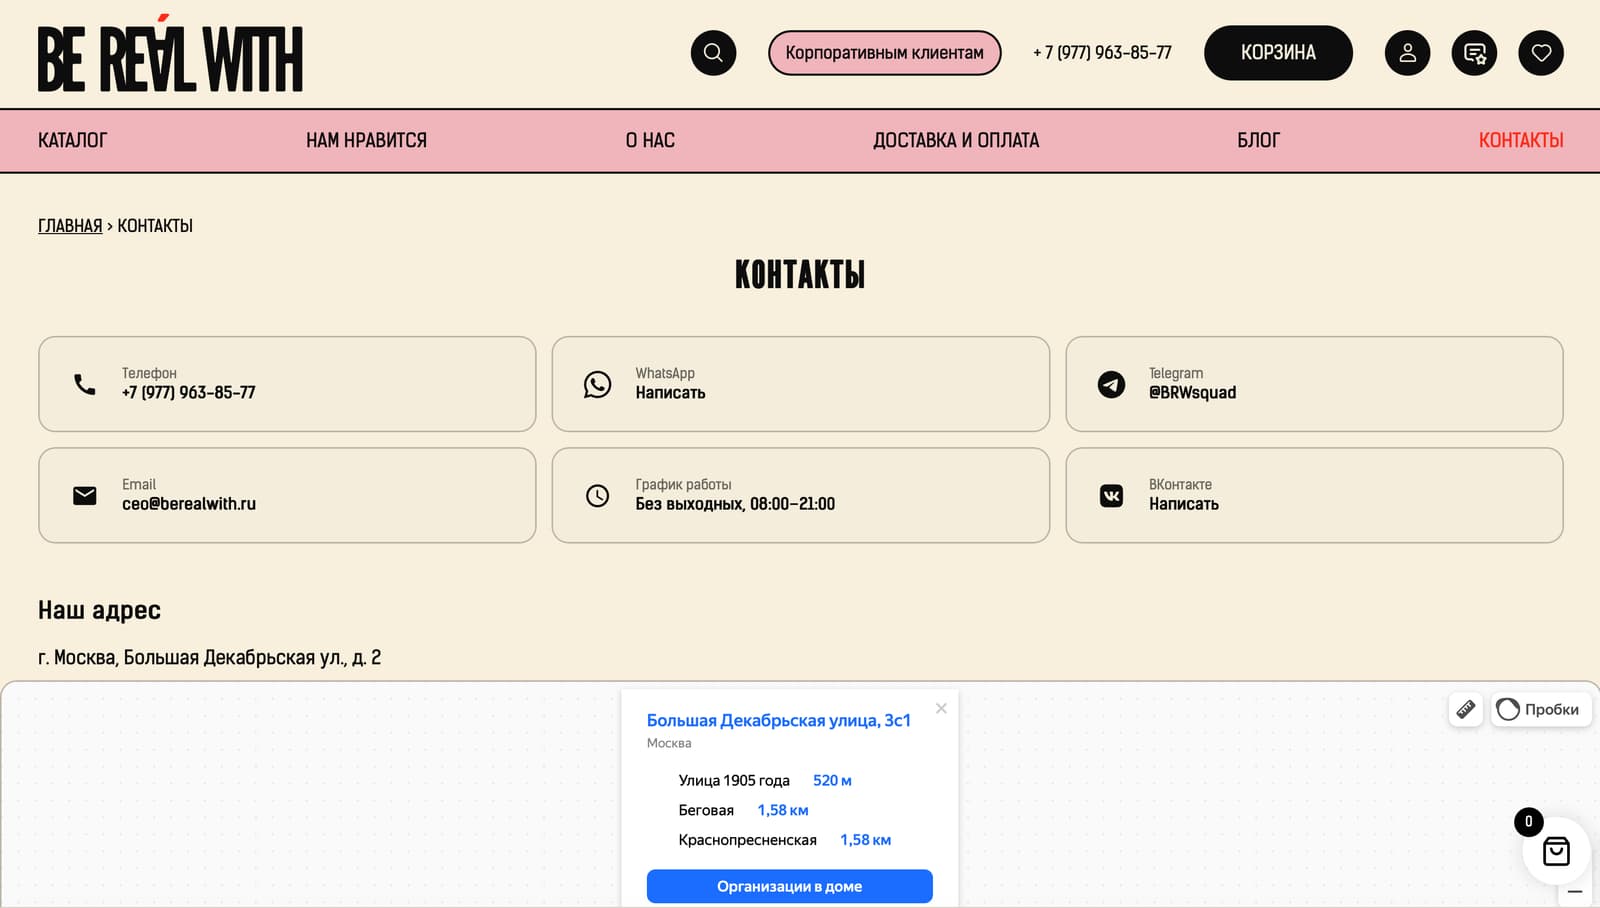
Task: Click the WhatsApp logo icon
Action: (x=598, y=384)
